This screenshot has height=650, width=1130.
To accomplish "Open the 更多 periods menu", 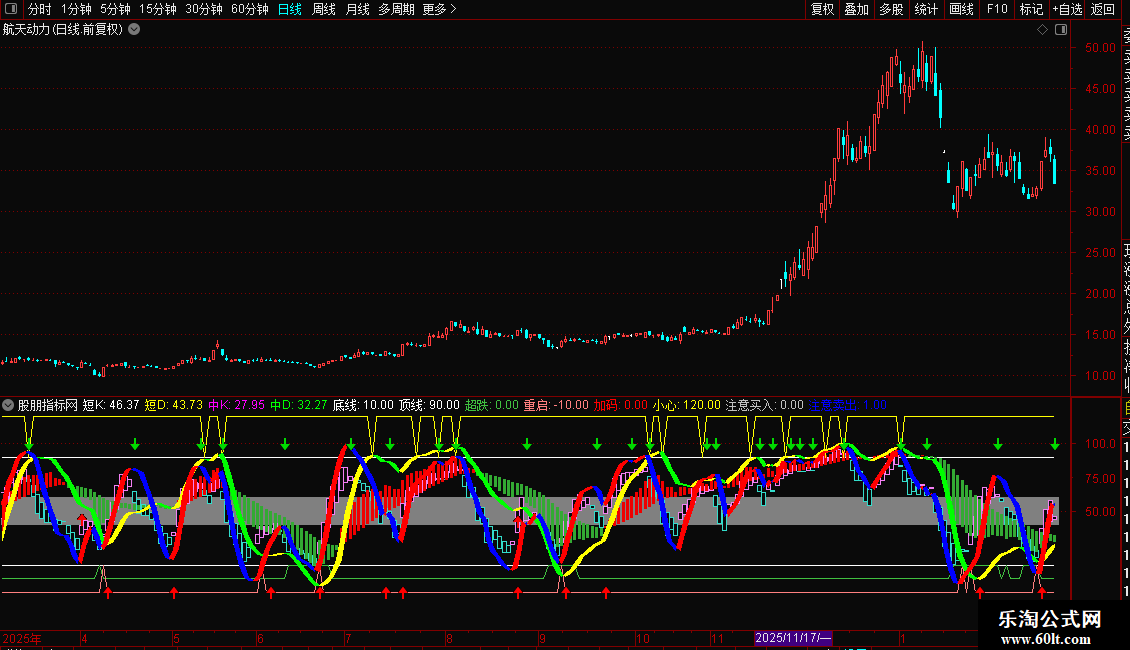I will [x=439, y=9].
